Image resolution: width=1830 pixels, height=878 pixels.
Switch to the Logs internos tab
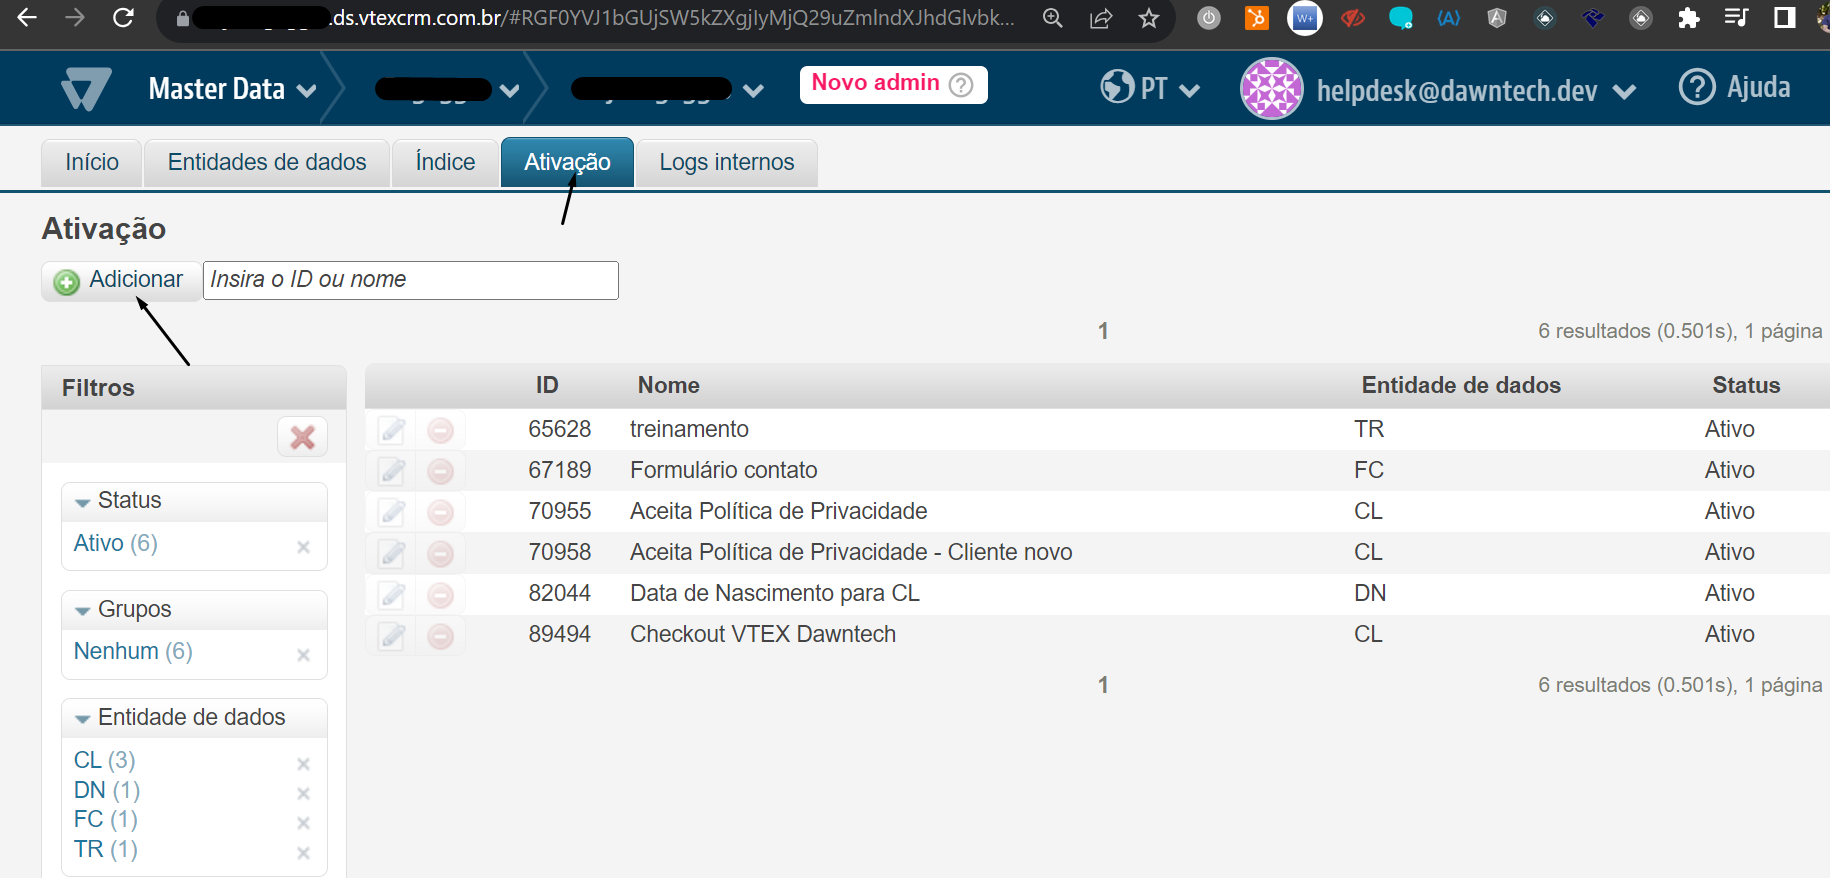(727, 162)
